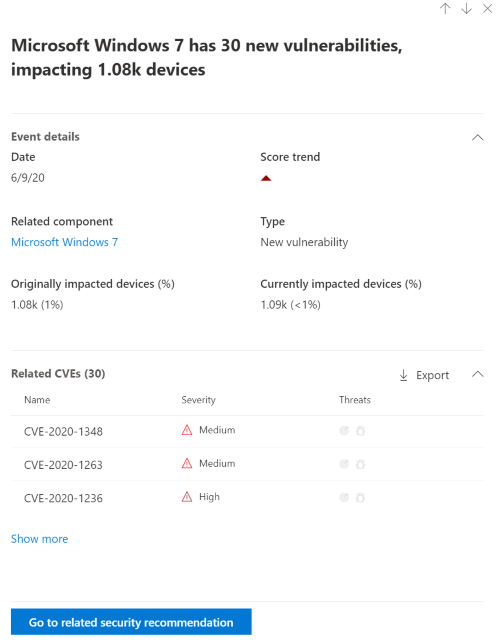Click the red score trend triangle indicator

(x=266, y=178)
